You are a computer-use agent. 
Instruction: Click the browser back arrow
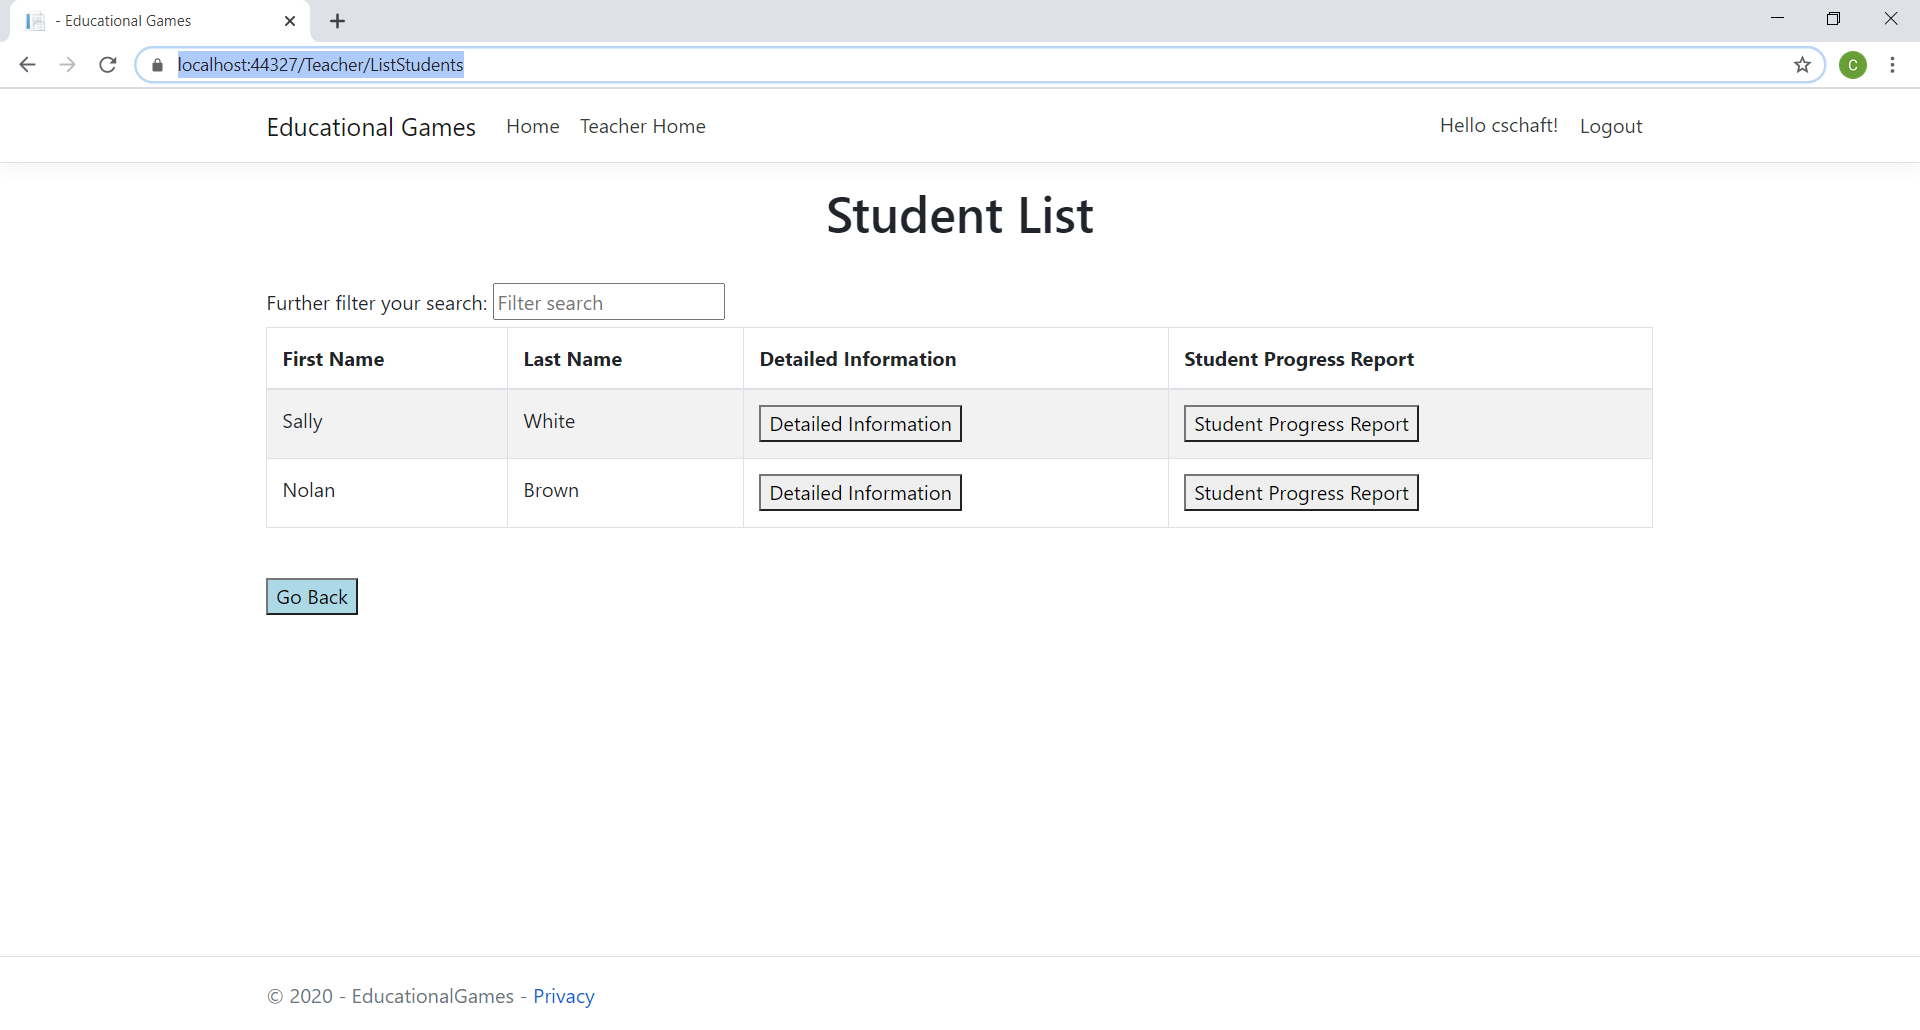click(x=27, y=65)
